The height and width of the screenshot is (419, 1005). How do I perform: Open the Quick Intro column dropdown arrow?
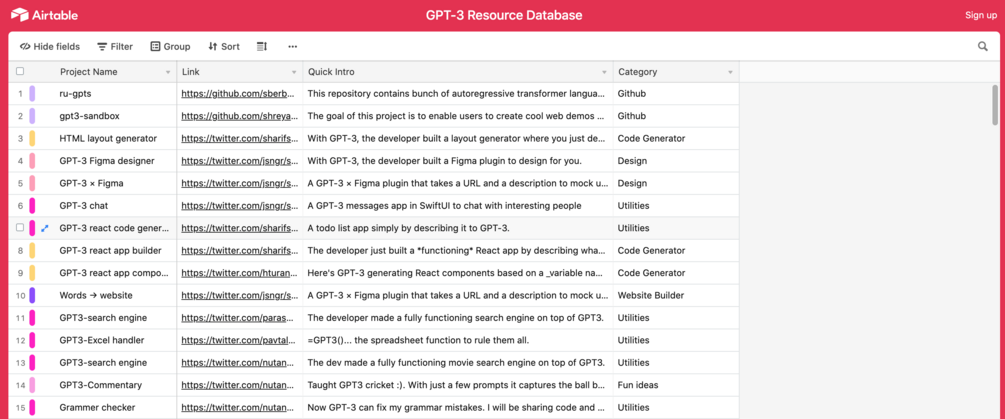(x=604, y=72)
